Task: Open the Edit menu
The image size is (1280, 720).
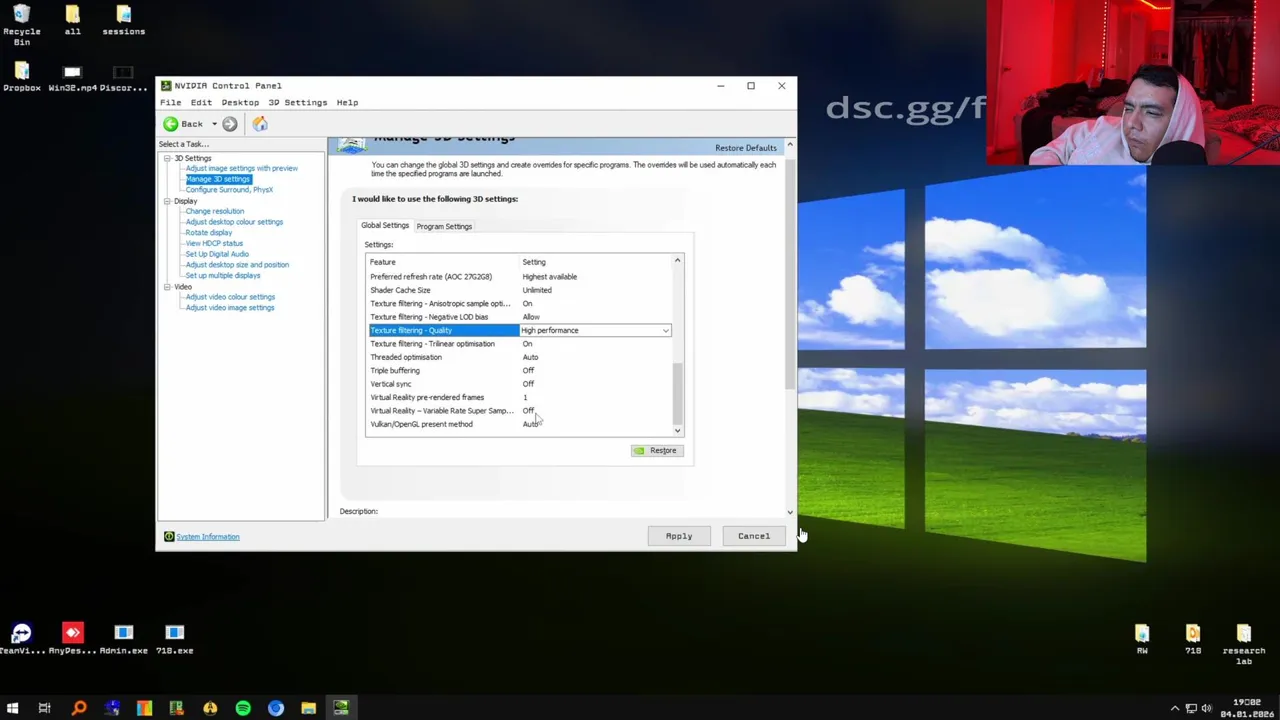Action: tap(201, 102)
